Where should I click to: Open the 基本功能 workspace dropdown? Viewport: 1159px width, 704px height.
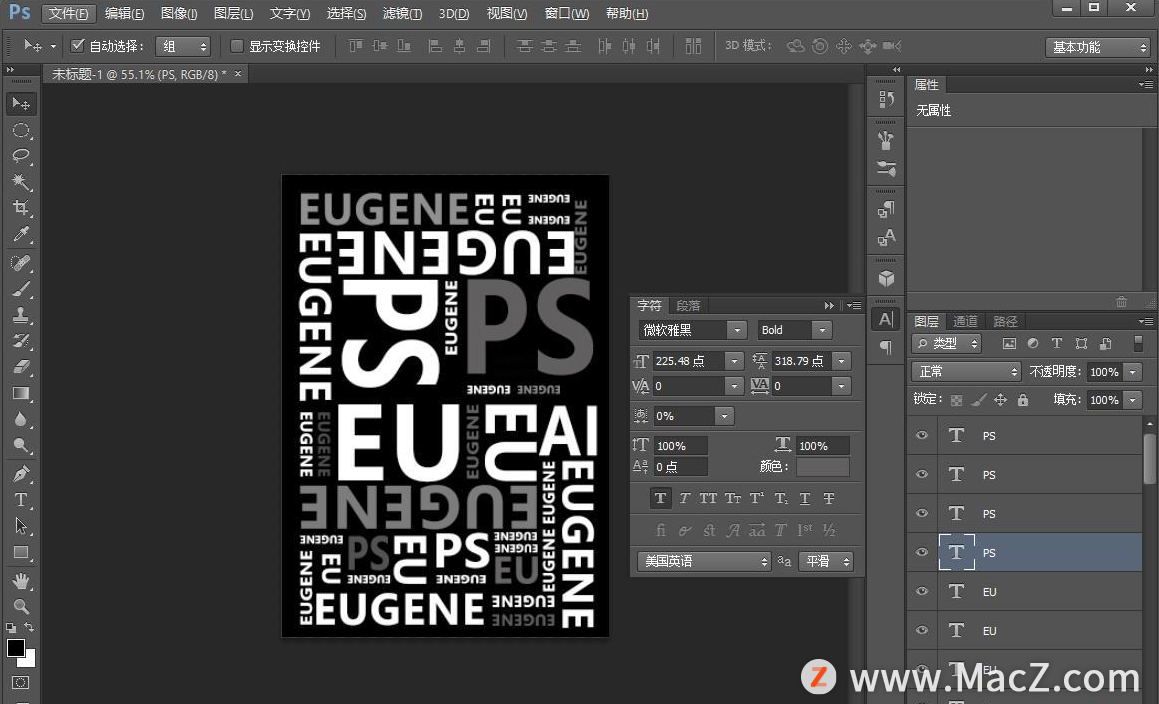coord(1098,47)
